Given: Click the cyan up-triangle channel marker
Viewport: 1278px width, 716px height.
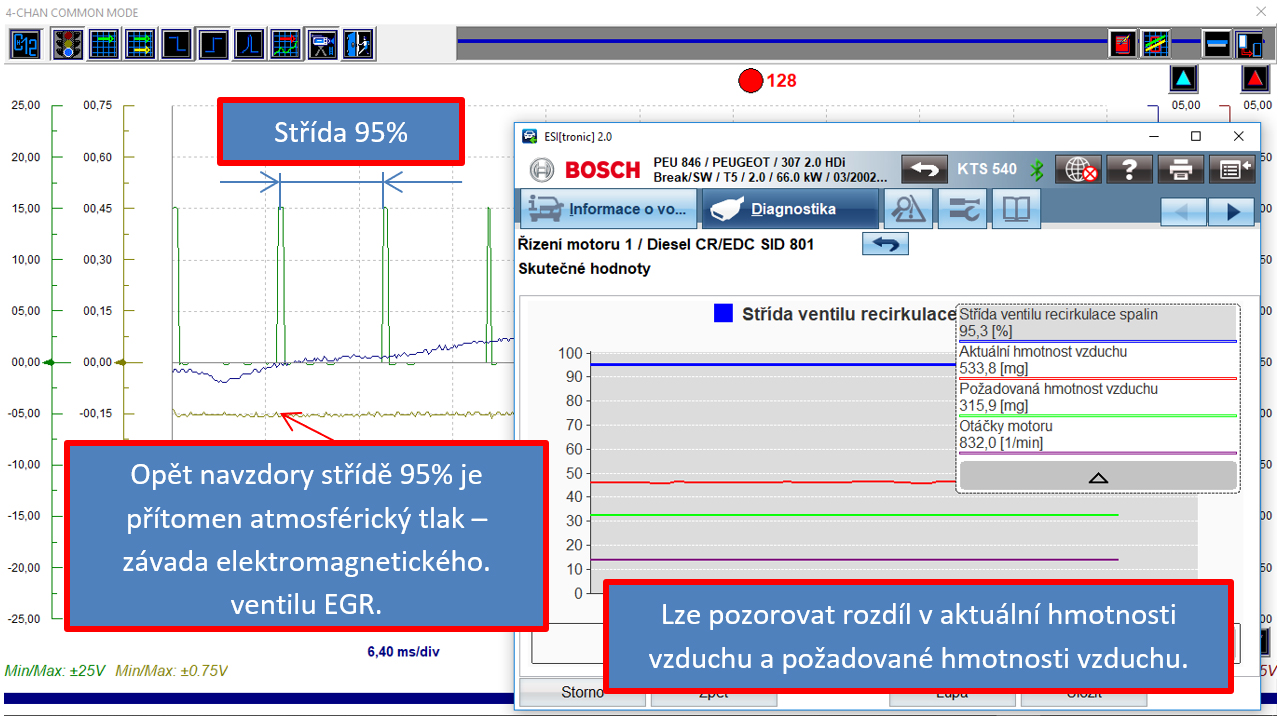Looking at the screenshot, I should (x=1184, y=78).
